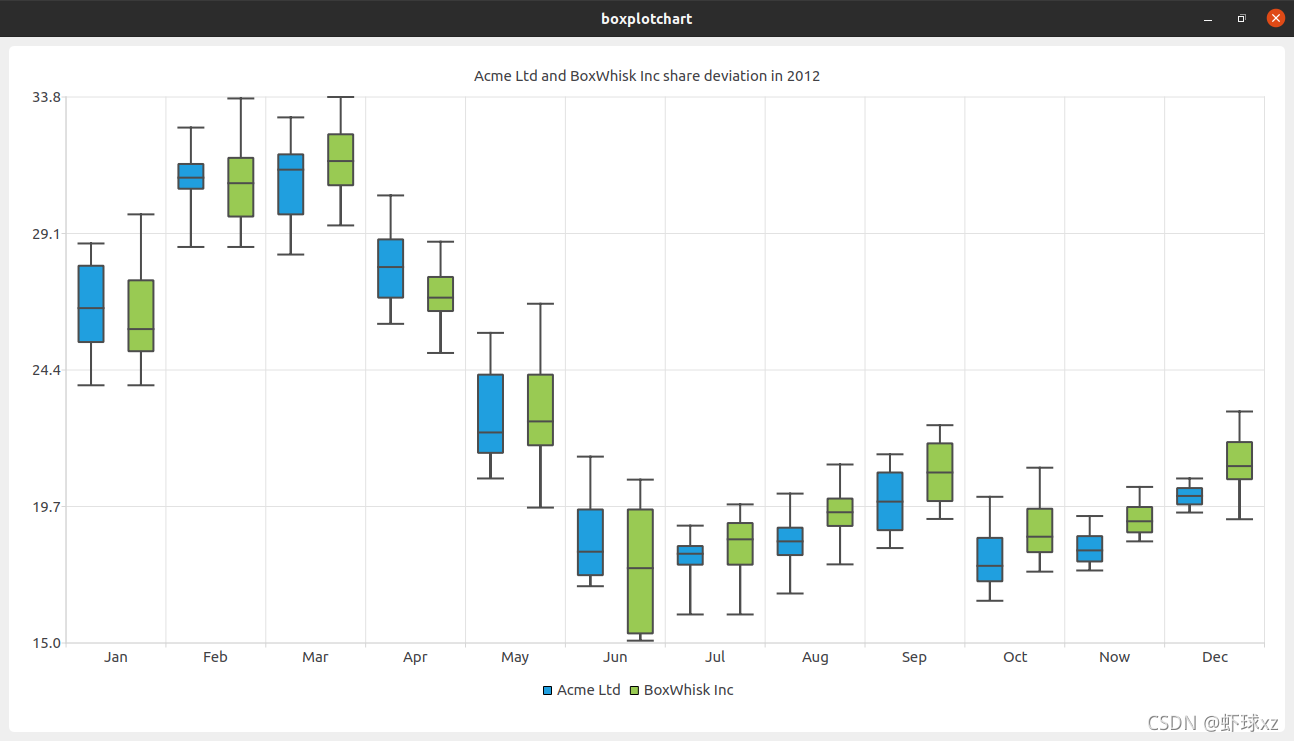This screenshot has height=741, width=1294.
Task: Close the boxplotchart window
Action: (1275, 18)
